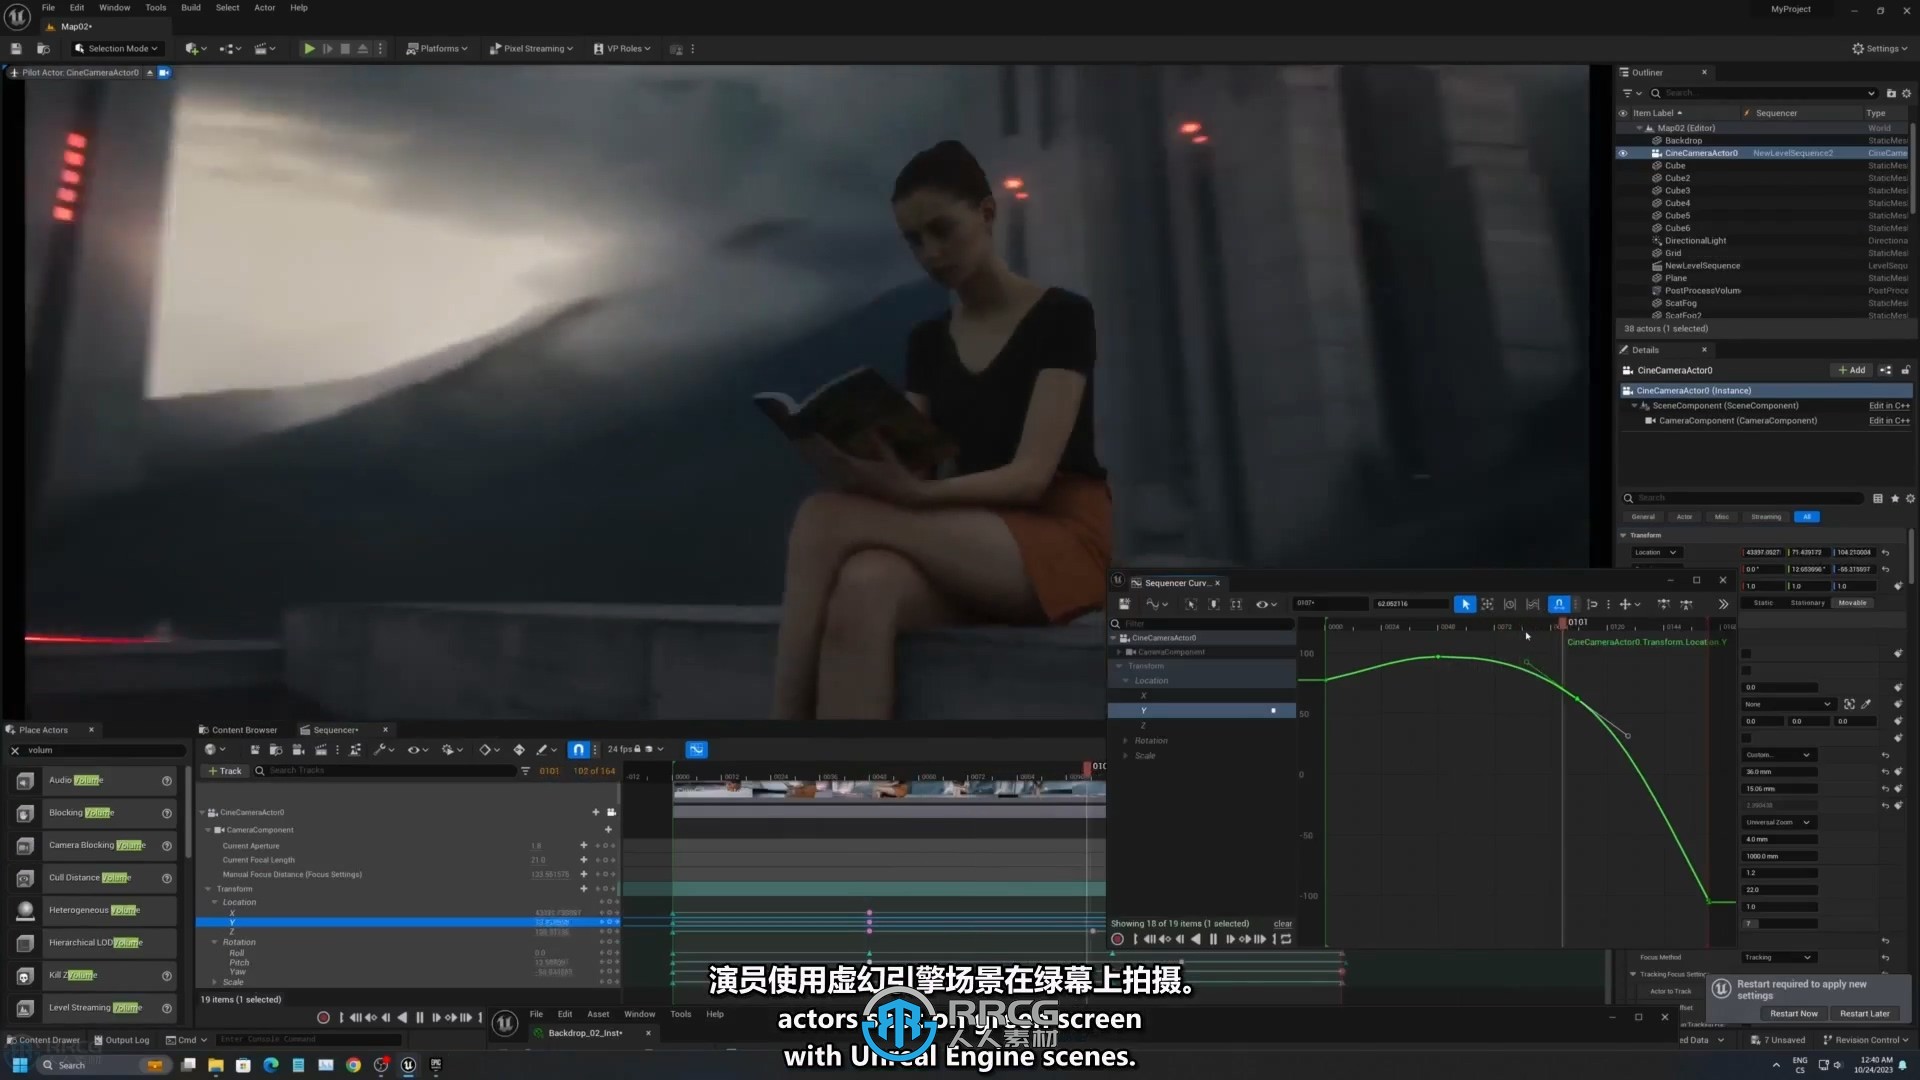Click Edit in C++ for SceneComponent

(x=1889, y=406)
